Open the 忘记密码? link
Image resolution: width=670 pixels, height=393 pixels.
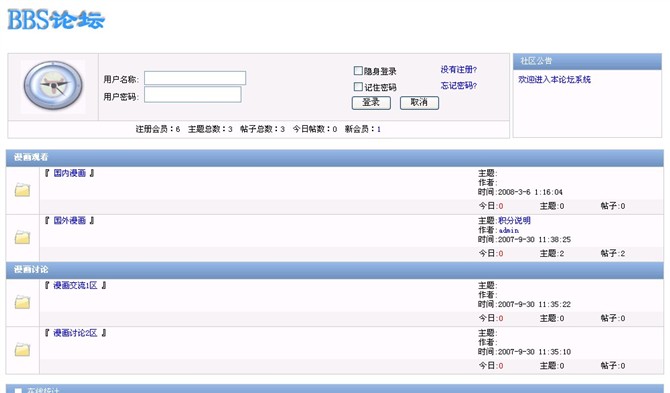[458, 85]
